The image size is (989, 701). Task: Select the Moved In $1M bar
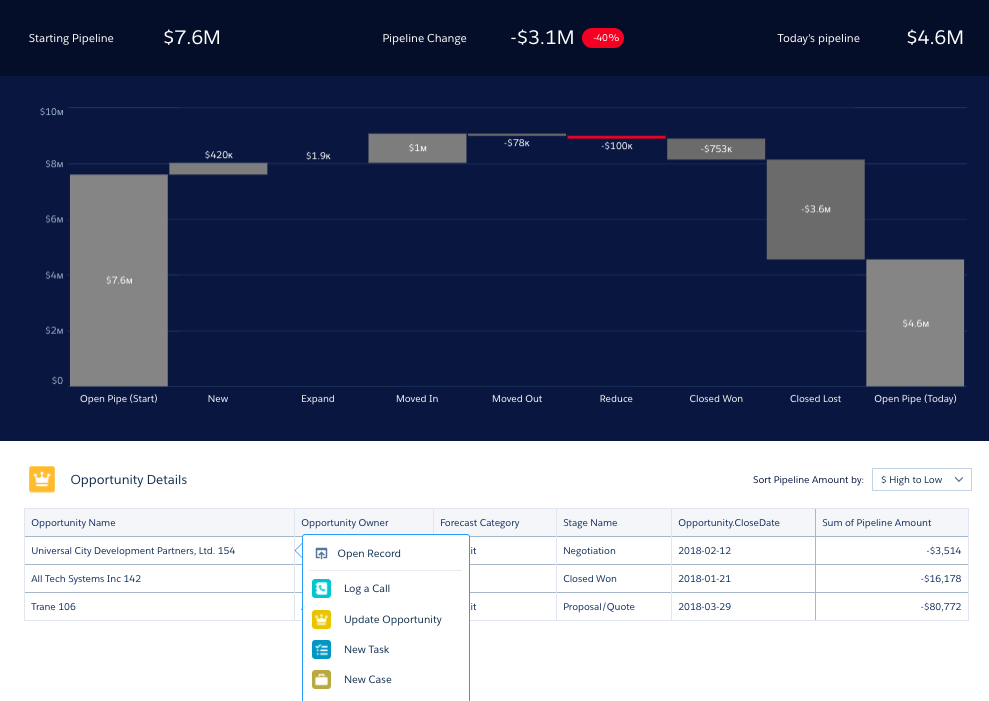coord(417,148)
